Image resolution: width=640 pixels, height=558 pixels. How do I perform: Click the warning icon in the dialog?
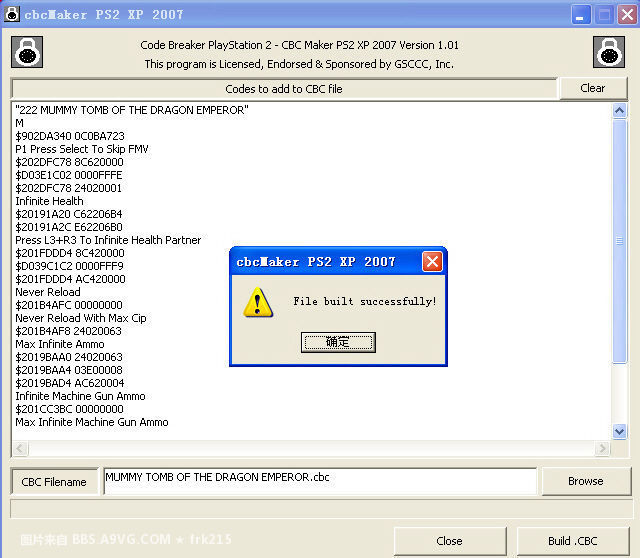258,302
